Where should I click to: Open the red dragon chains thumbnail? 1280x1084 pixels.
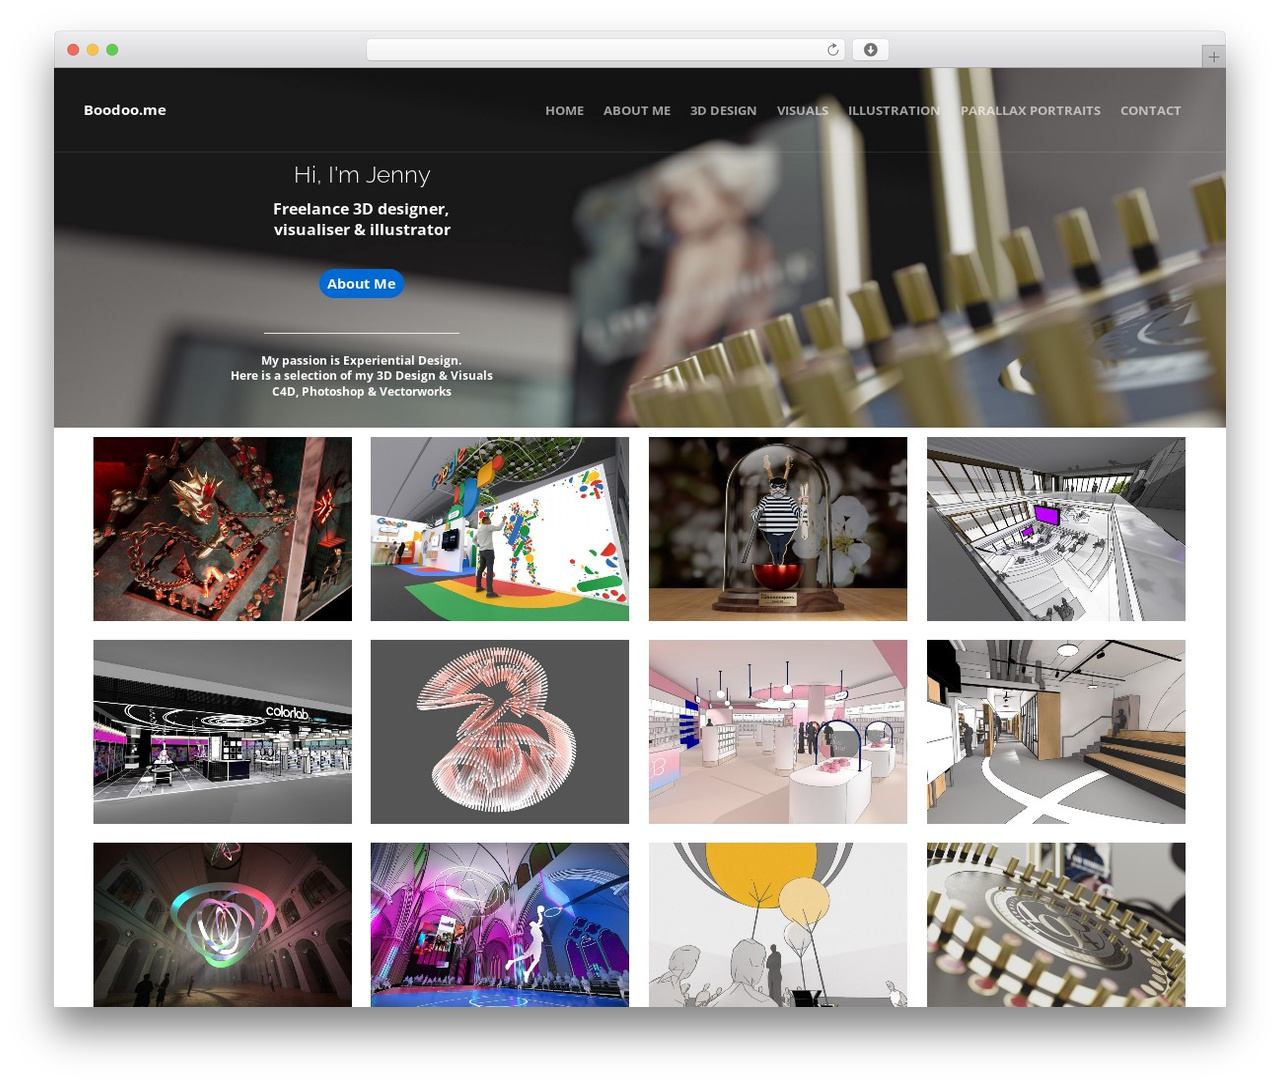[222, 529]
